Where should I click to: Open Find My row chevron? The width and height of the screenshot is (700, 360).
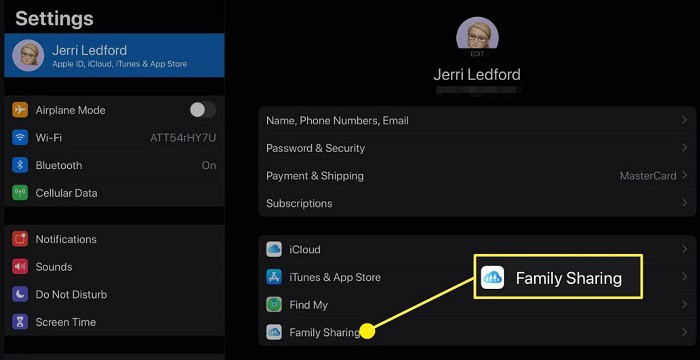pyautogui.click(x=684, y=305)
